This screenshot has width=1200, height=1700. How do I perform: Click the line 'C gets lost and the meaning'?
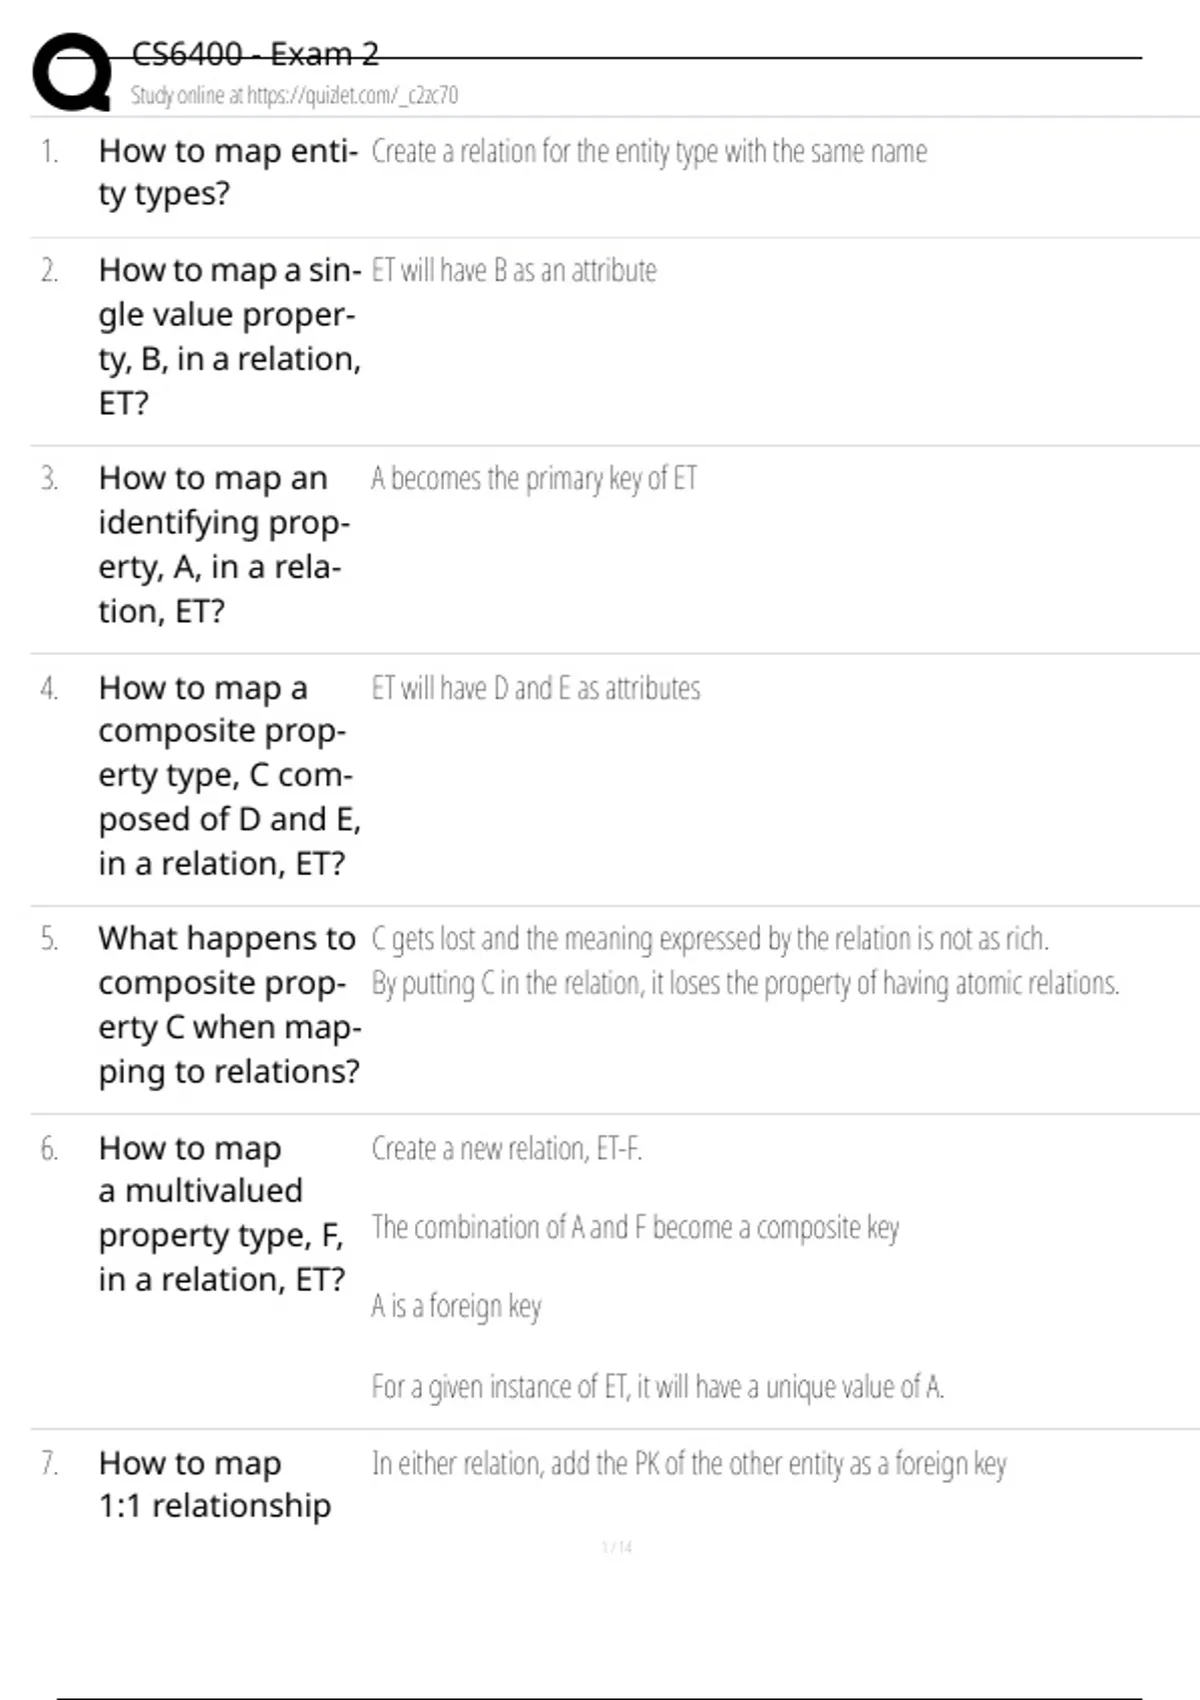[710, 939]
